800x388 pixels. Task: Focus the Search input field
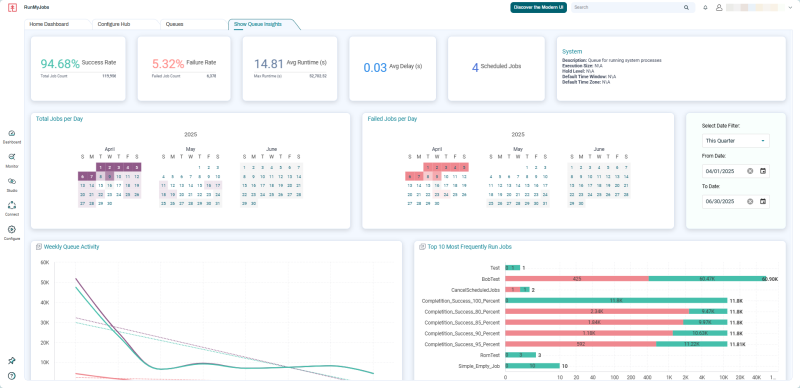[632, 8]
